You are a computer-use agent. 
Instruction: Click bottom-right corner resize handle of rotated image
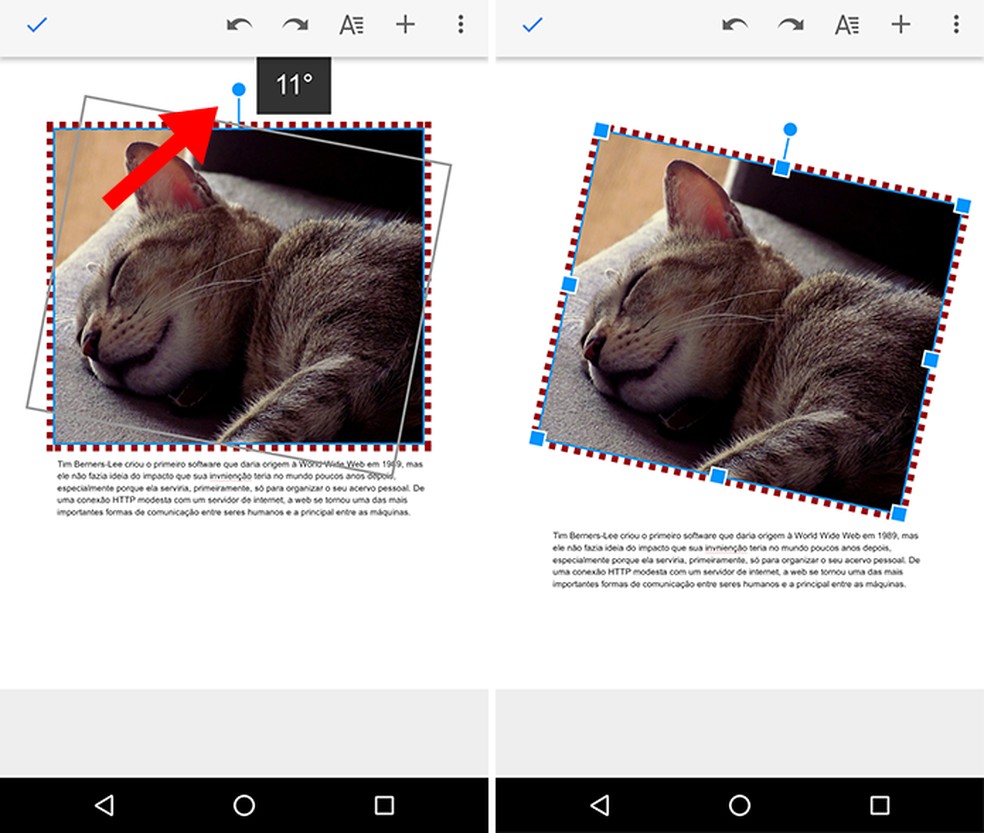click(899, 513)
